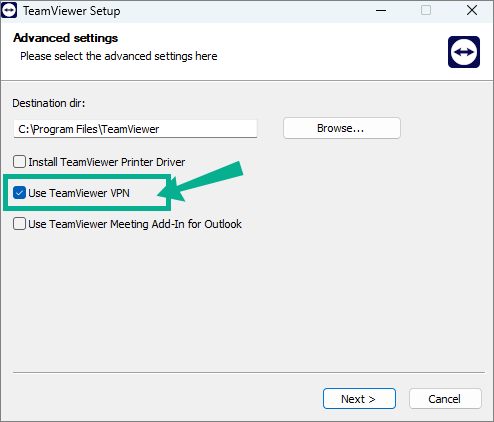
Task: Click the 'Use TeamViewer VPN' label text
Action: (x=79, y=193)
